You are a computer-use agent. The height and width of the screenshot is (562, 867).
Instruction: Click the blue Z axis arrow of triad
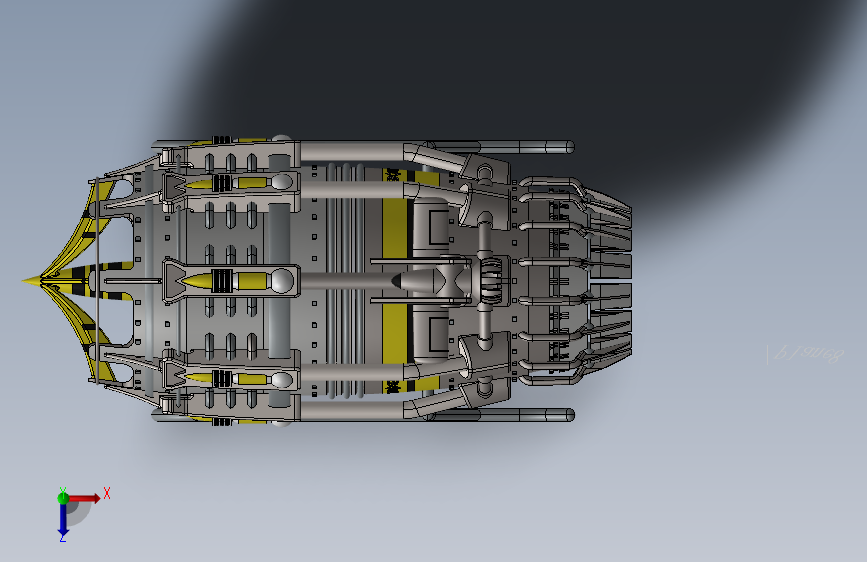point(63,521)
